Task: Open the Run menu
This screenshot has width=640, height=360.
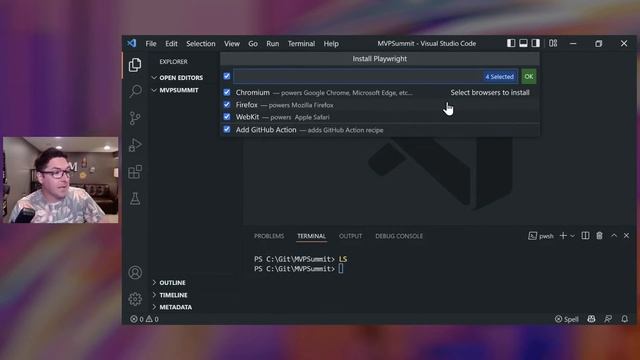Action: point(273,44)
